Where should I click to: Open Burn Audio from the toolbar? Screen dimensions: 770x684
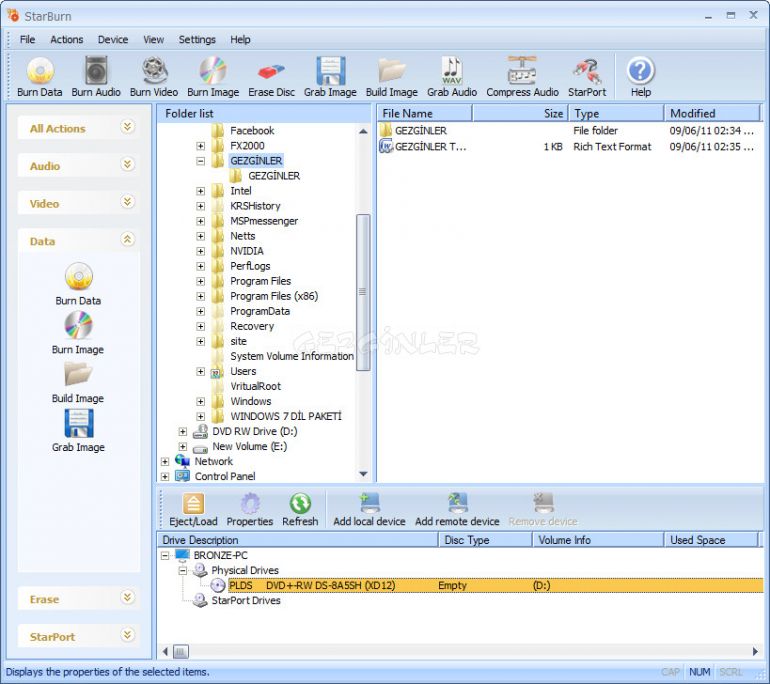tap(96, 77)
